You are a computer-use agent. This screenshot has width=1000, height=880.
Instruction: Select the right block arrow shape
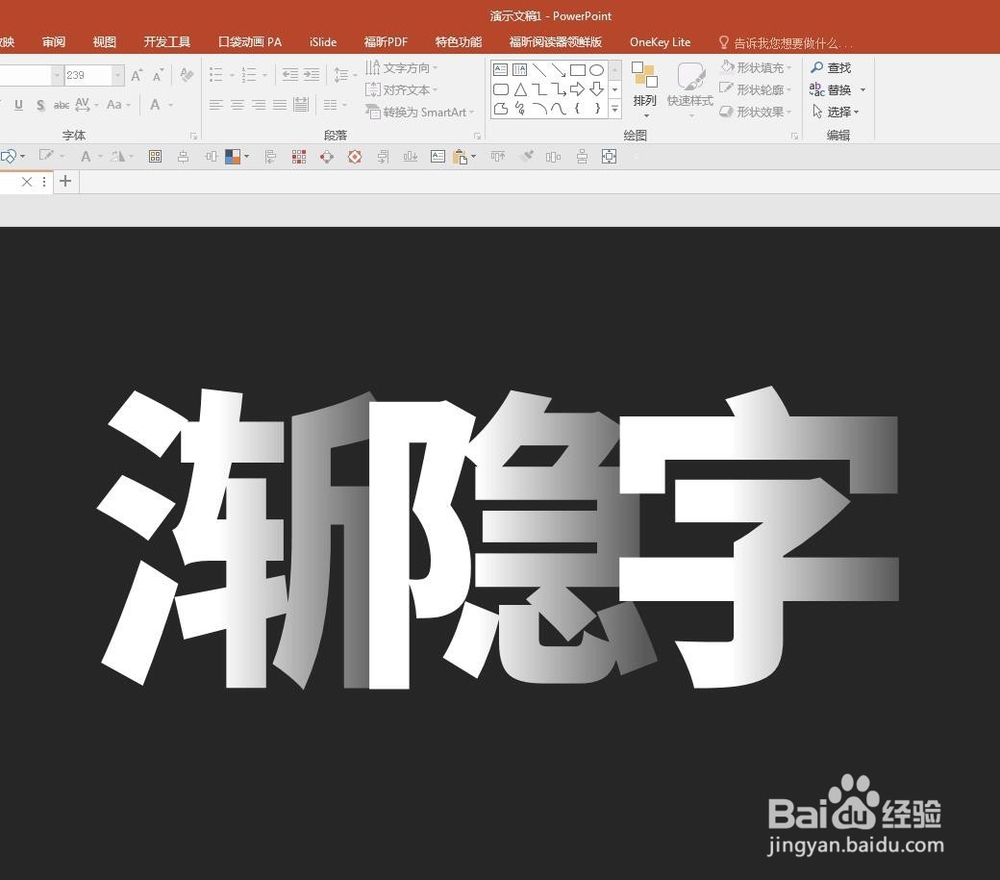tap(578, 89)
